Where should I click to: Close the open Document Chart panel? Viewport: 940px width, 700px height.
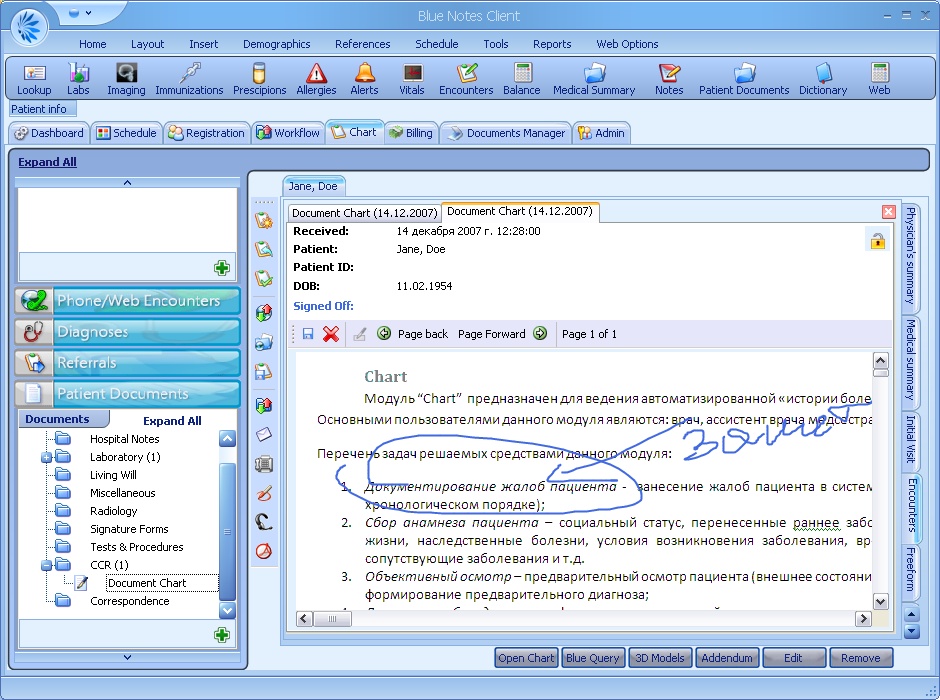point(888,212)
